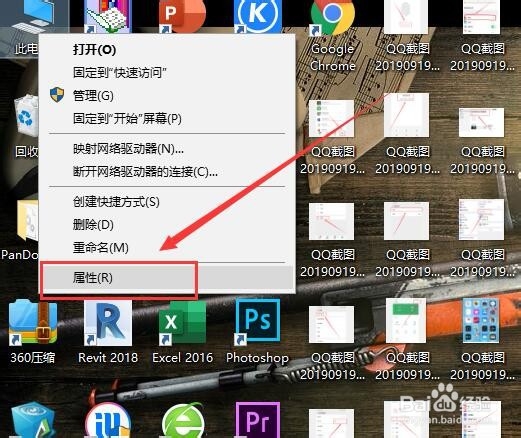521x438 pixels.
Task: Select QQ截图 file with phone home-screen thumbnail
Action: [x=482, y=339]
